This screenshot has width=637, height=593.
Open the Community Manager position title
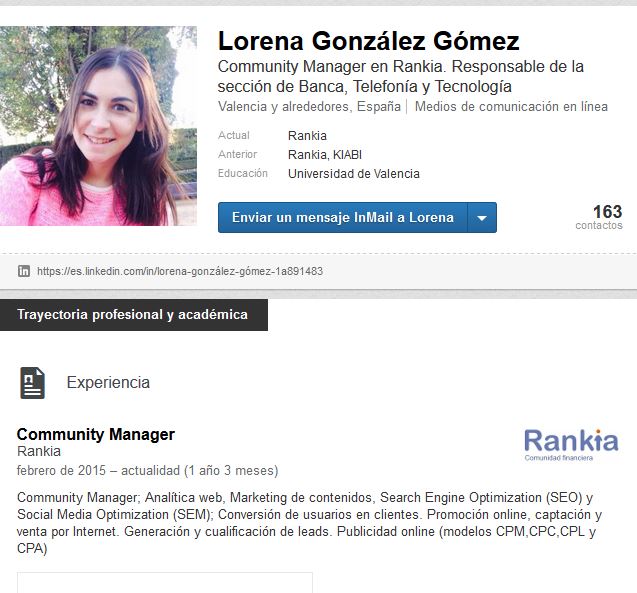96,434
